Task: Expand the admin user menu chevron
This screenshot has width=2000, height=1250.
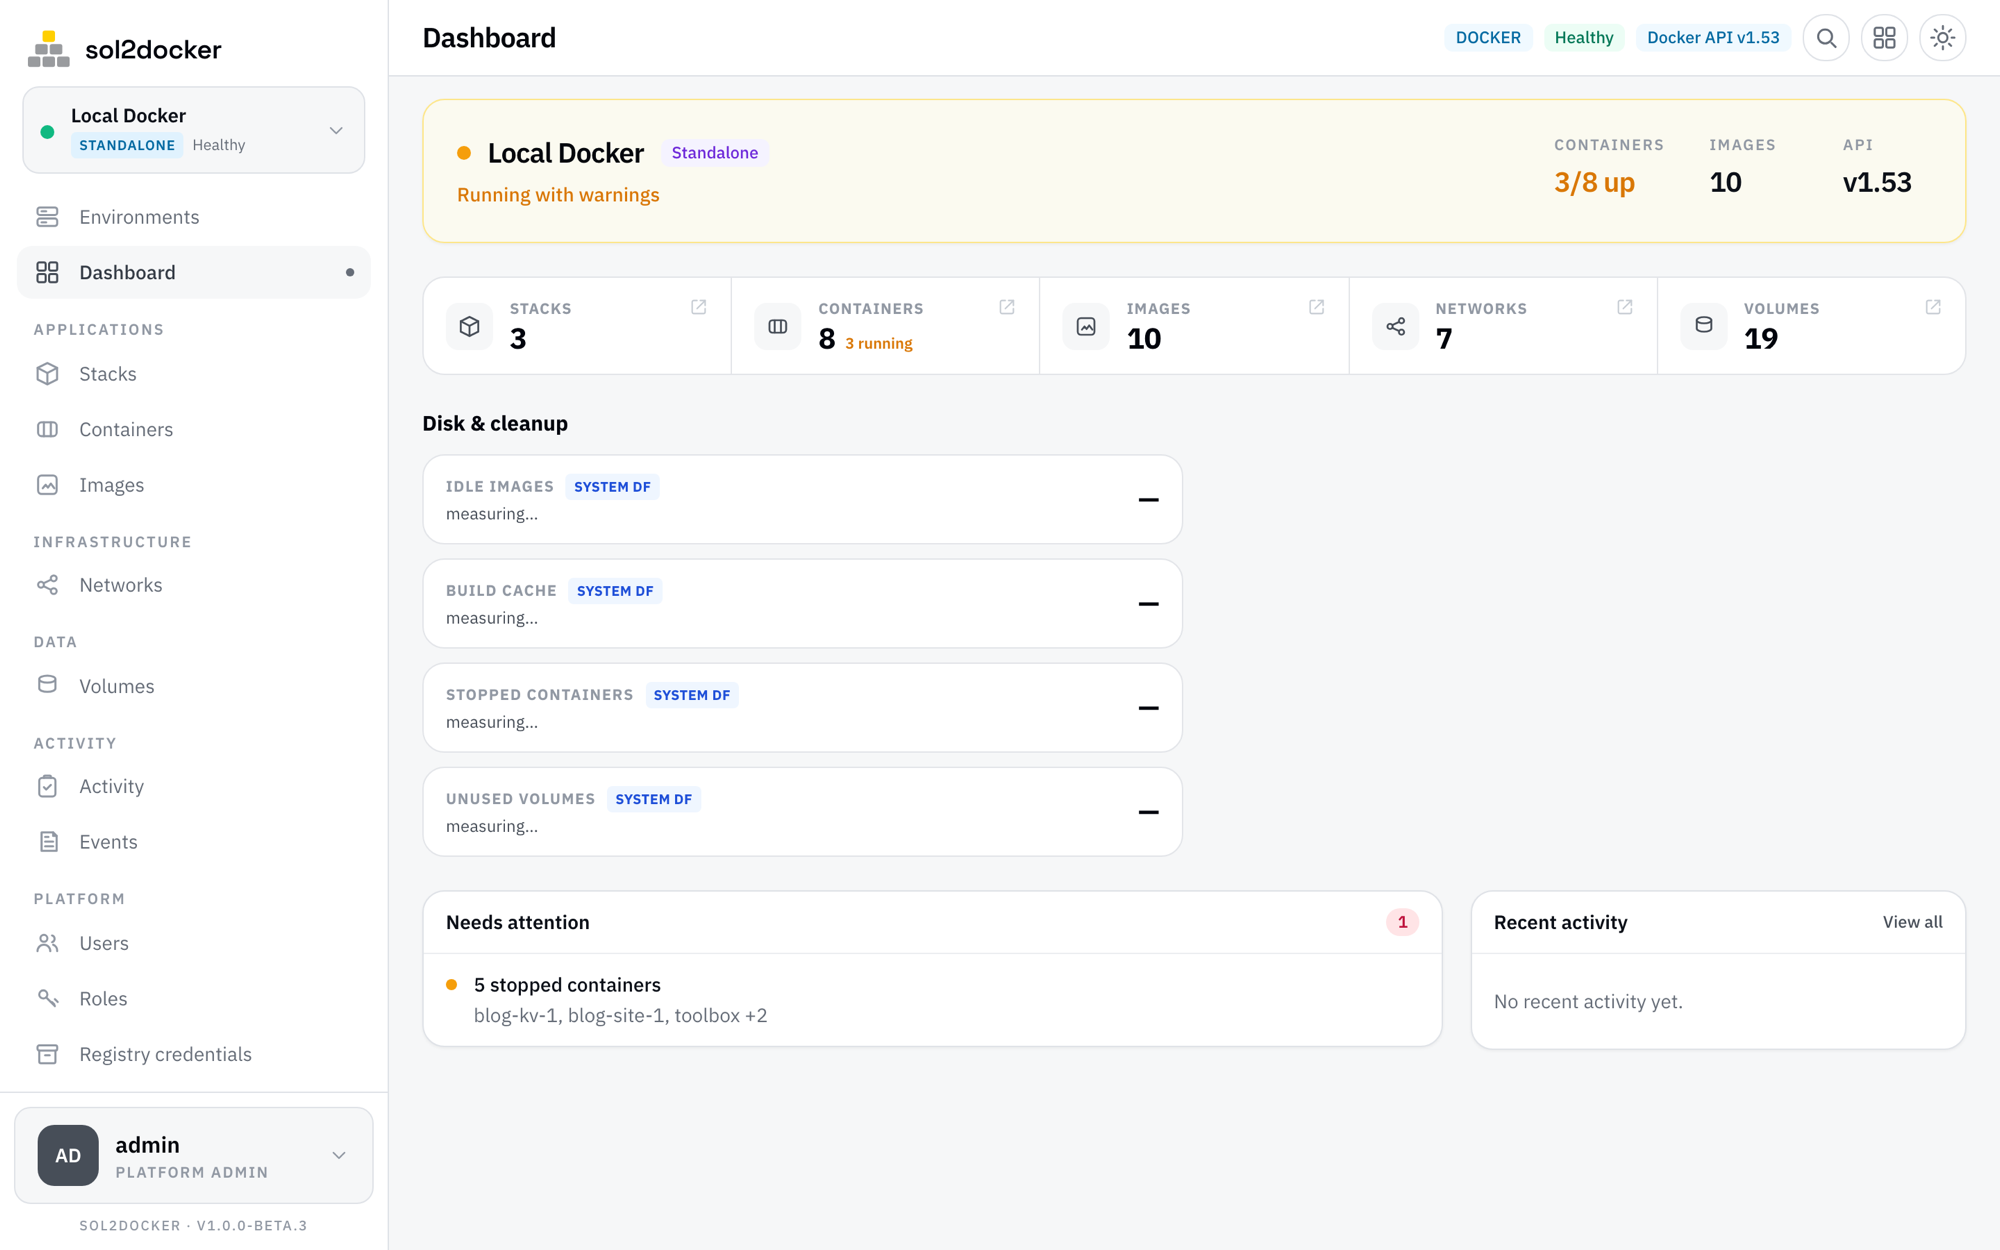Action: [x=339, y=1155]
